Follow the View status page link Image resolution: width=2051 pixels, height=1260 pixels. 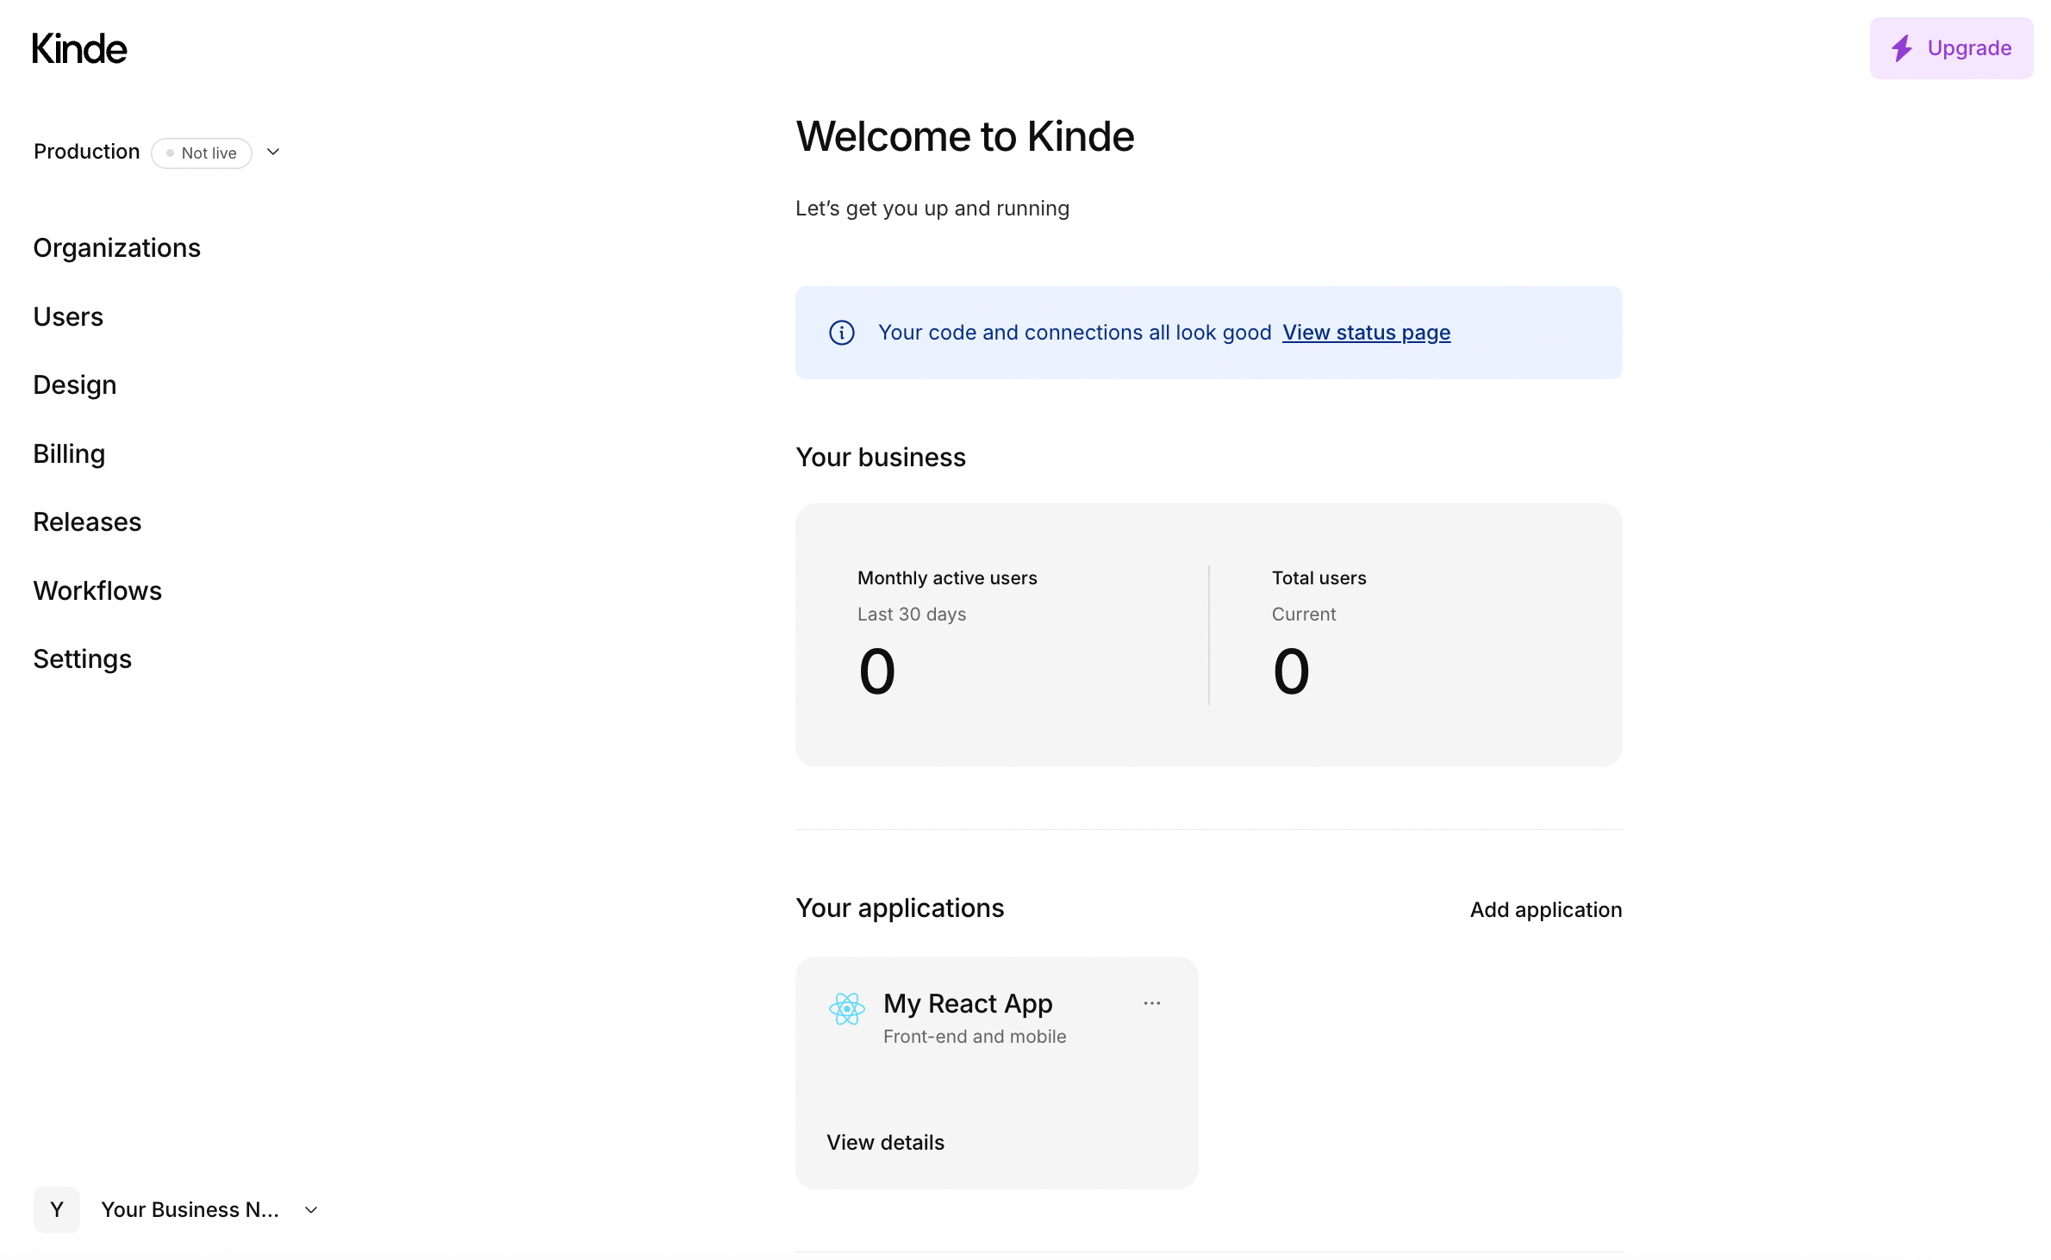1366,332
